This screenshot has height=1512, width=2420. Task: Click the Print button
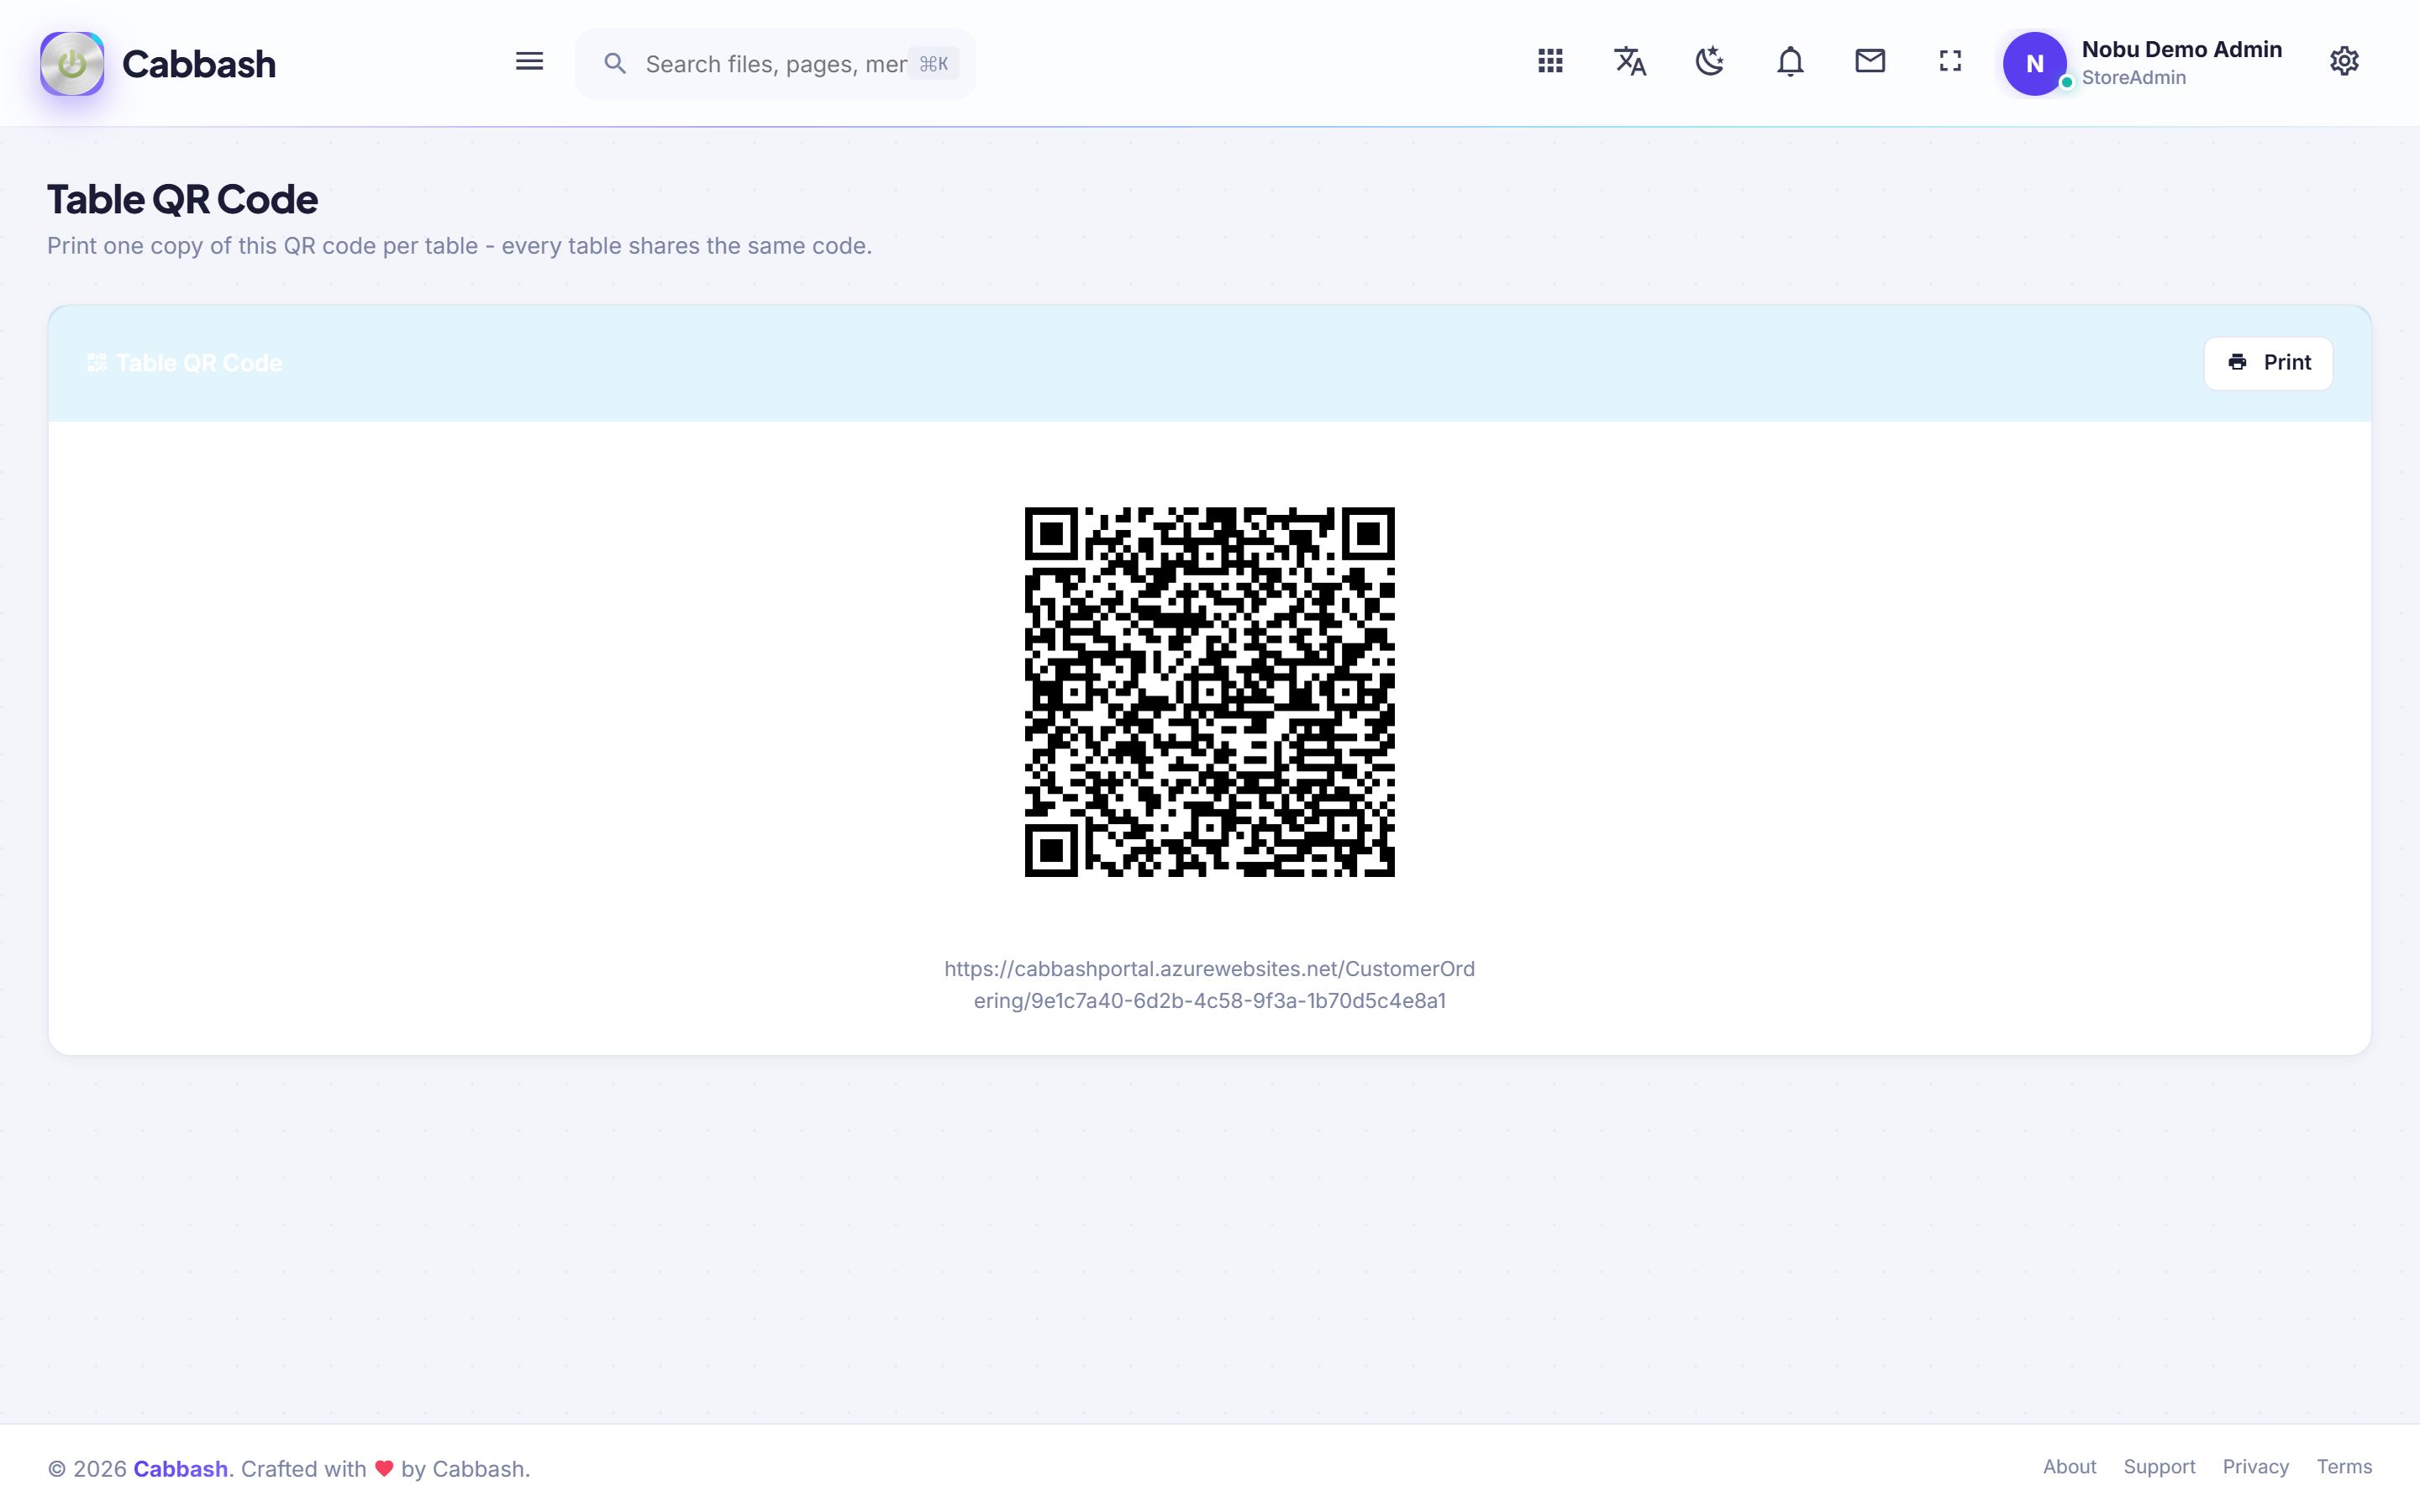(2268, 363)
